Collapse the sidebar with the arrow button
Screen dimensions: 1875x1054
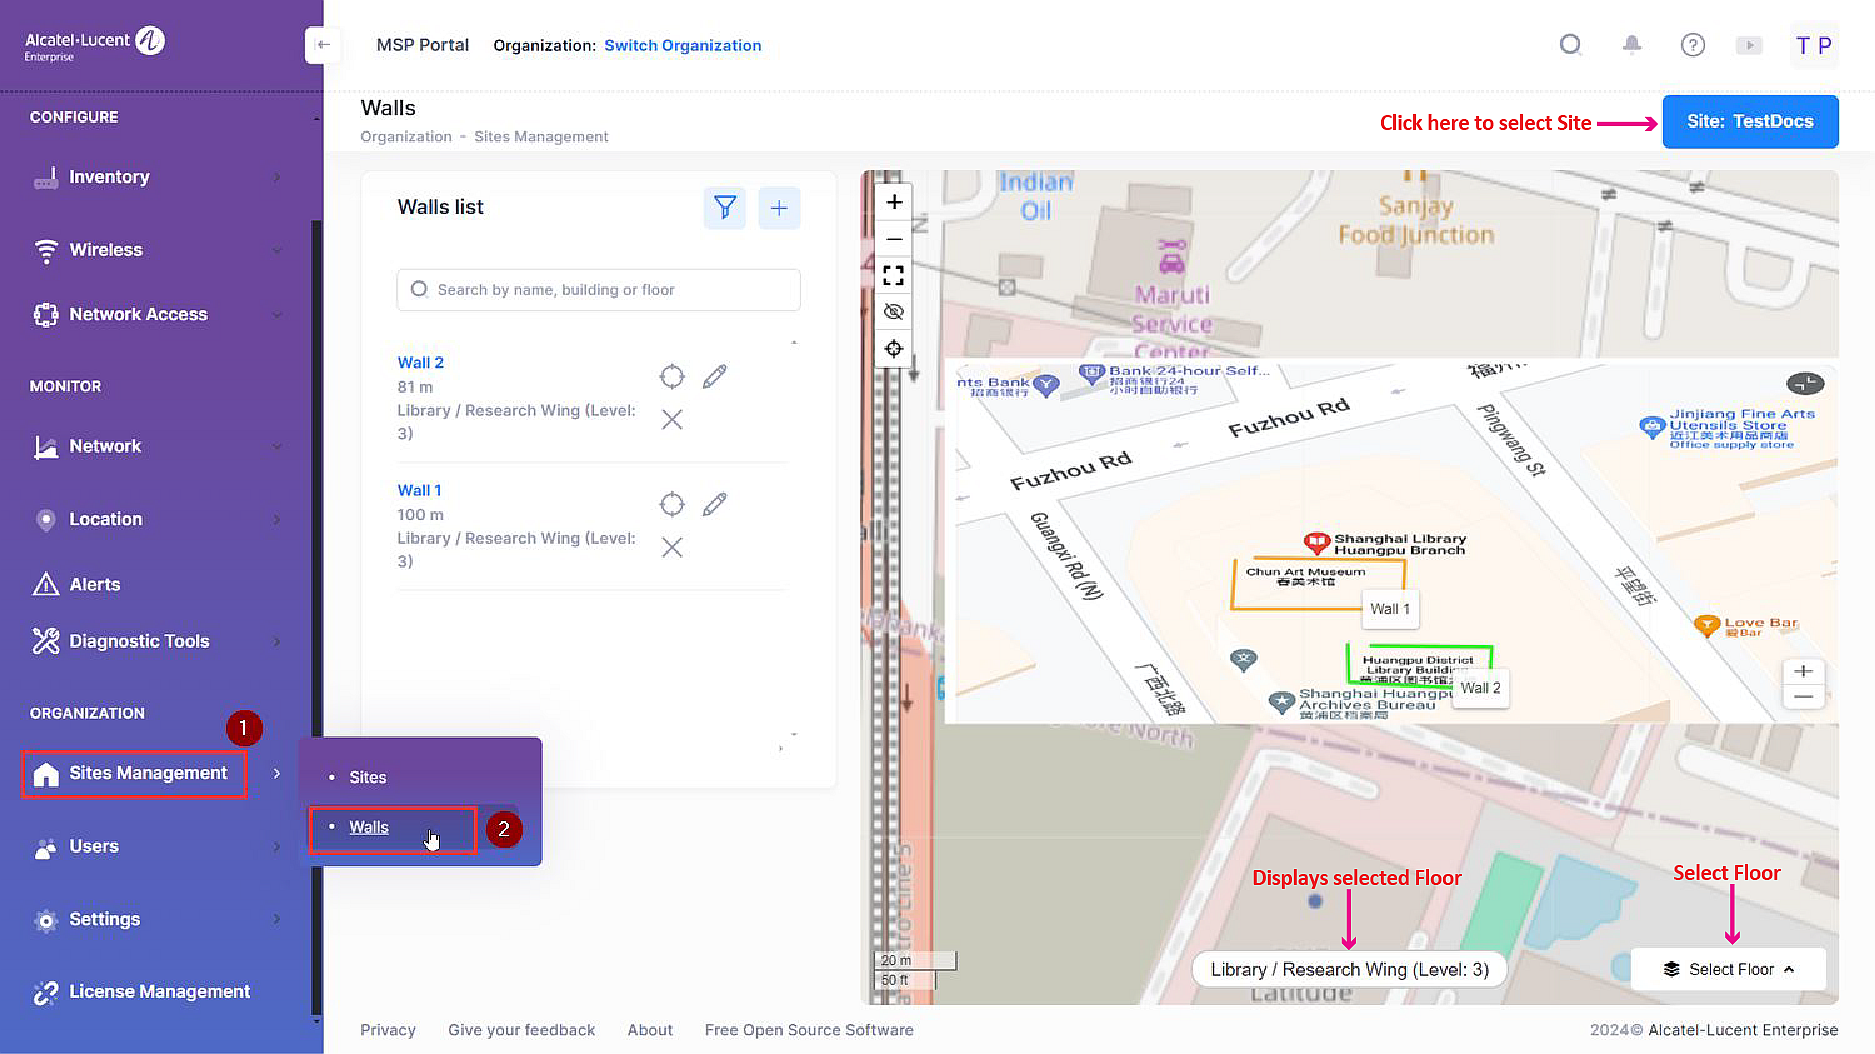pyautogui.click(x=323, y=45)
